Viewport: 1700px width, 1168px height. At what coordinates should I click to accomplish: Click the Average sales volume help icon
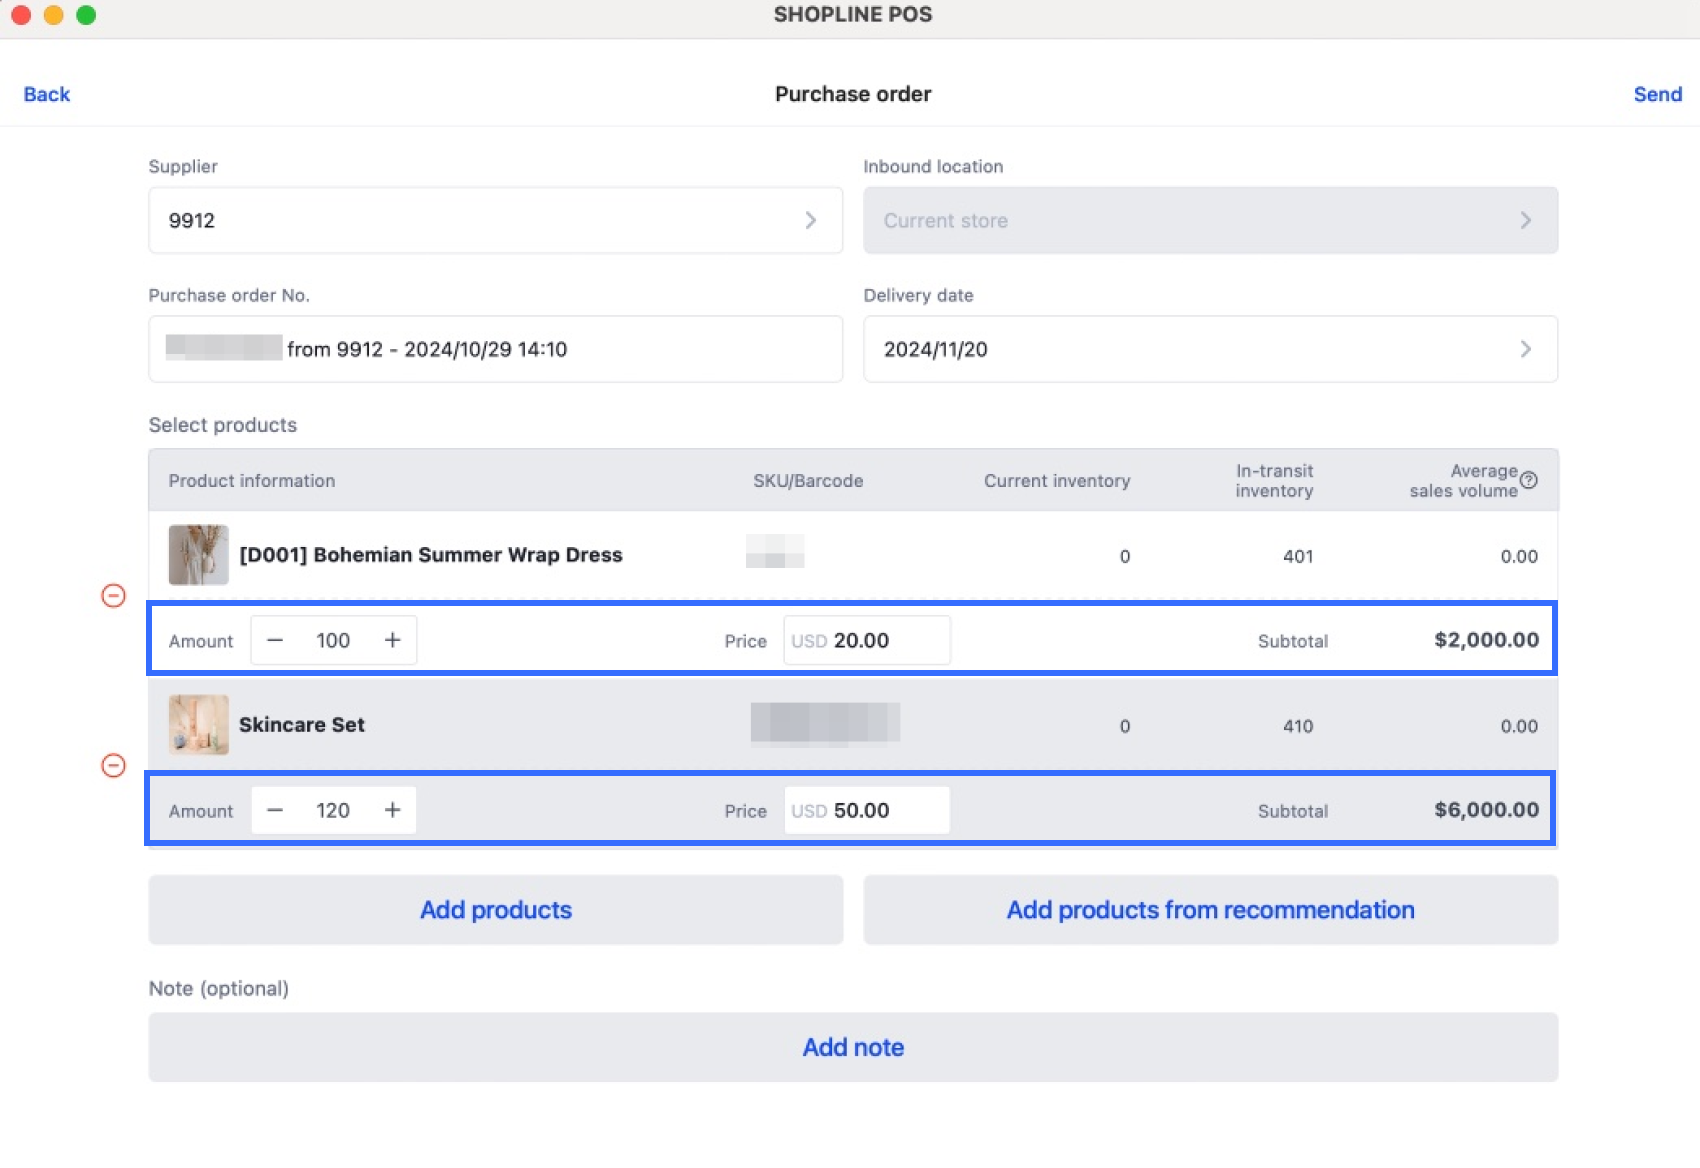[1528, 481]
